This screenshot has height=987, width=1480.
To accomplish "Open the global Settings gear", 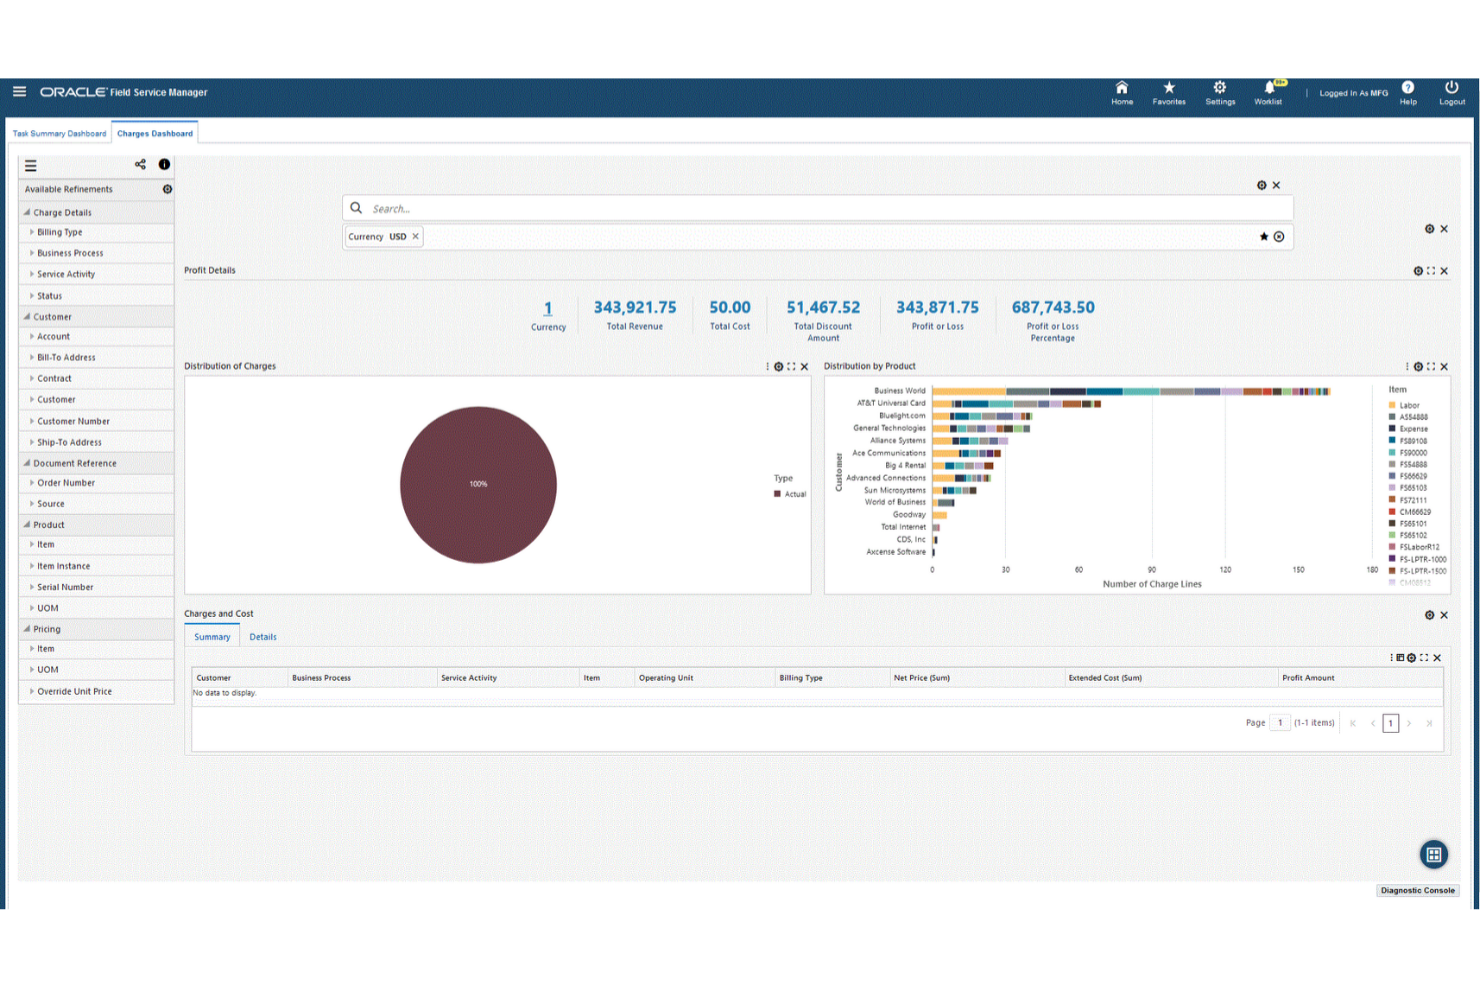I will [1220, 88].
